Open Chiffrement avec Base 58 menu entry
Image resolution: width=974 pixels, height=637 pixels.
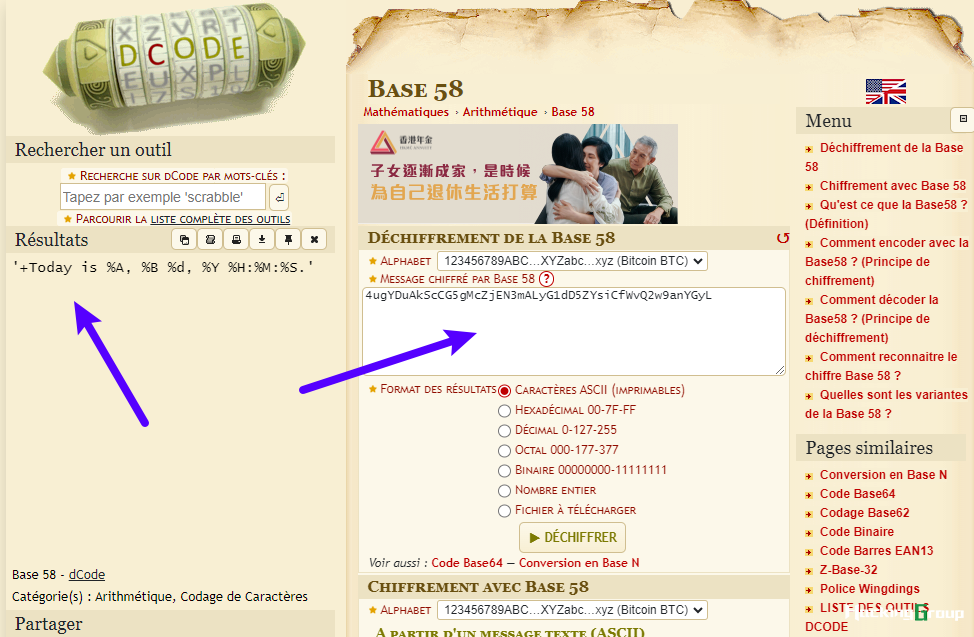893,186
